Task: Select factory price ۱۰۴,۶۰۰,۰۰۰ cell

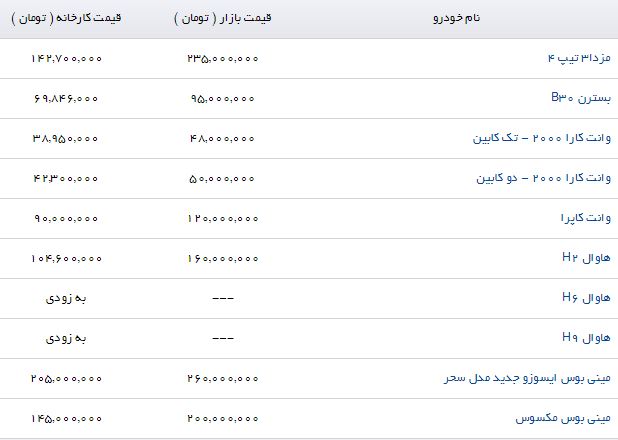Action: (66, 259)
